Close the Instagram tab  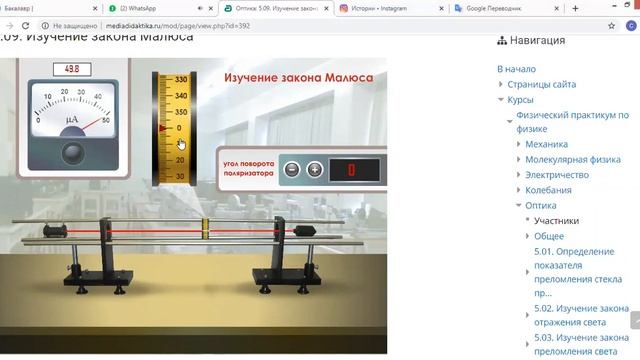click(x=441, y=8)
